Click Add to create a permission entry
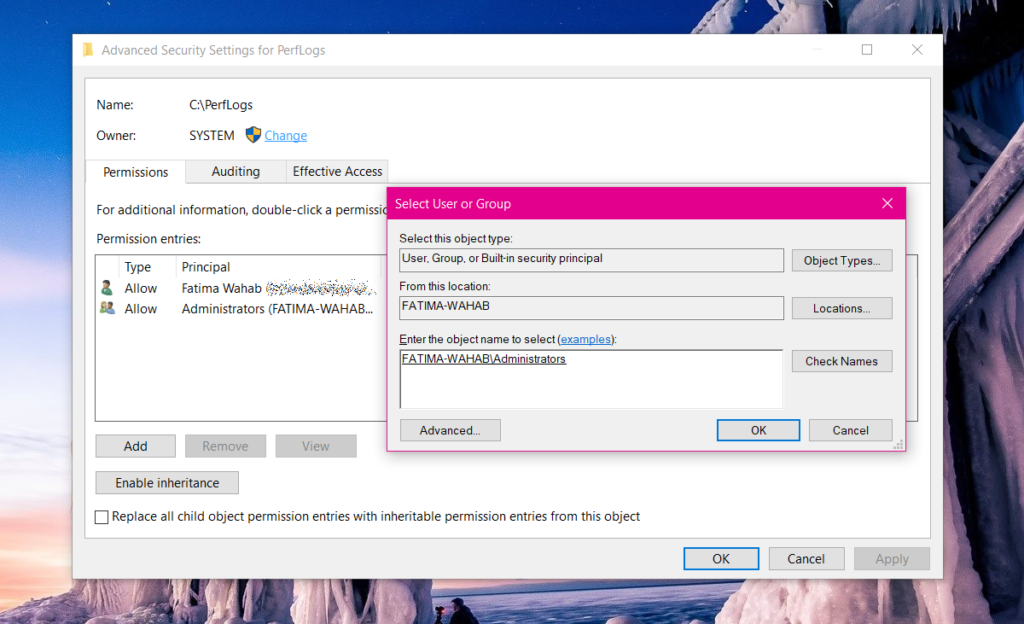This screenshot has height=624, width=1024. tap(135, 445)
